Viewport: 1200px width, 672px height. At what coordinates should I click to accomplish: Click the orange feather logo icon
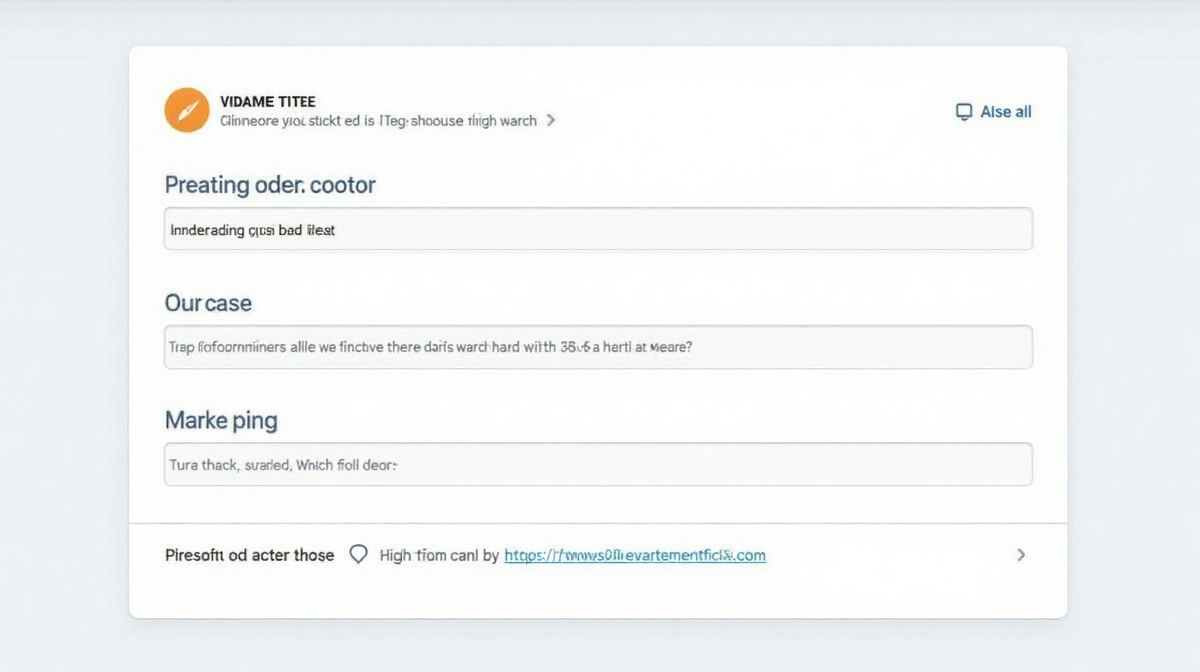pyautogui.click(x=186, y=110)
